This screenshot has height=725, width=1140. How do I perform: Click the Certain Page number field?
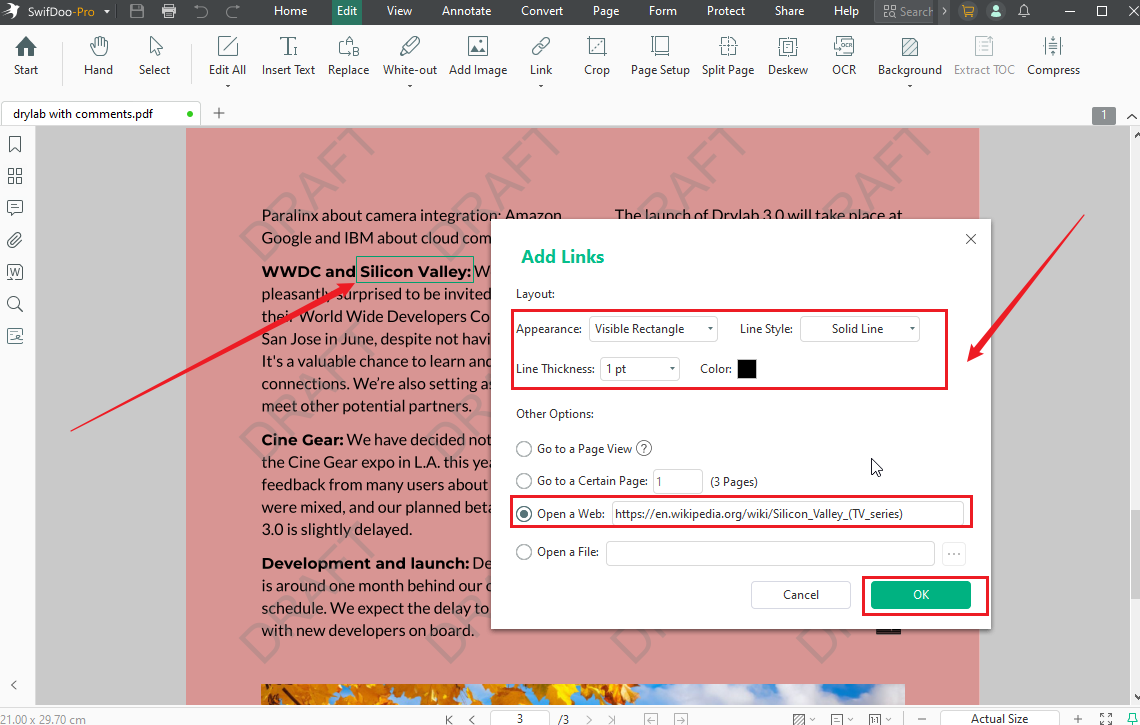point(678,481)
